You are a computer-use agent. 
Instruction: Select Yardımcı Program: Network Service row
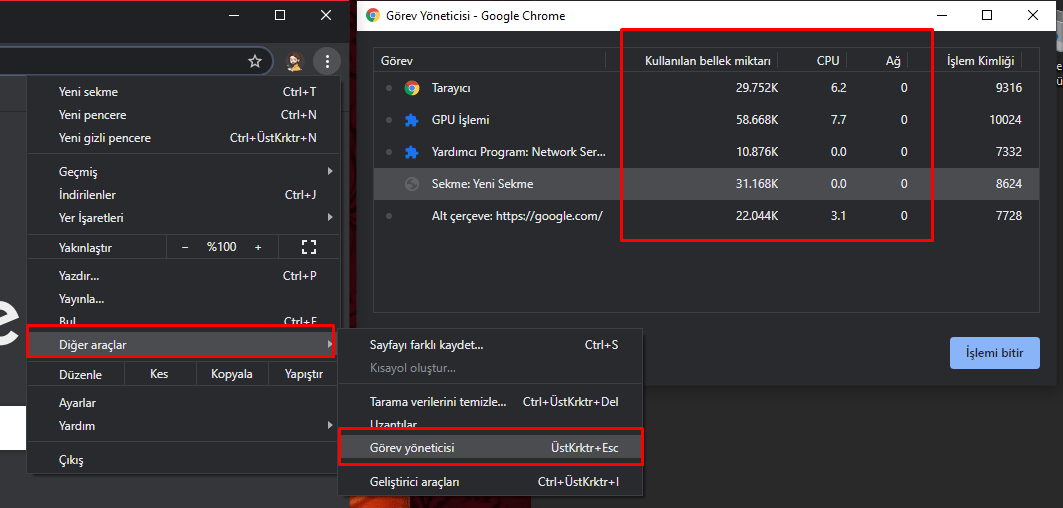point(706,152)
